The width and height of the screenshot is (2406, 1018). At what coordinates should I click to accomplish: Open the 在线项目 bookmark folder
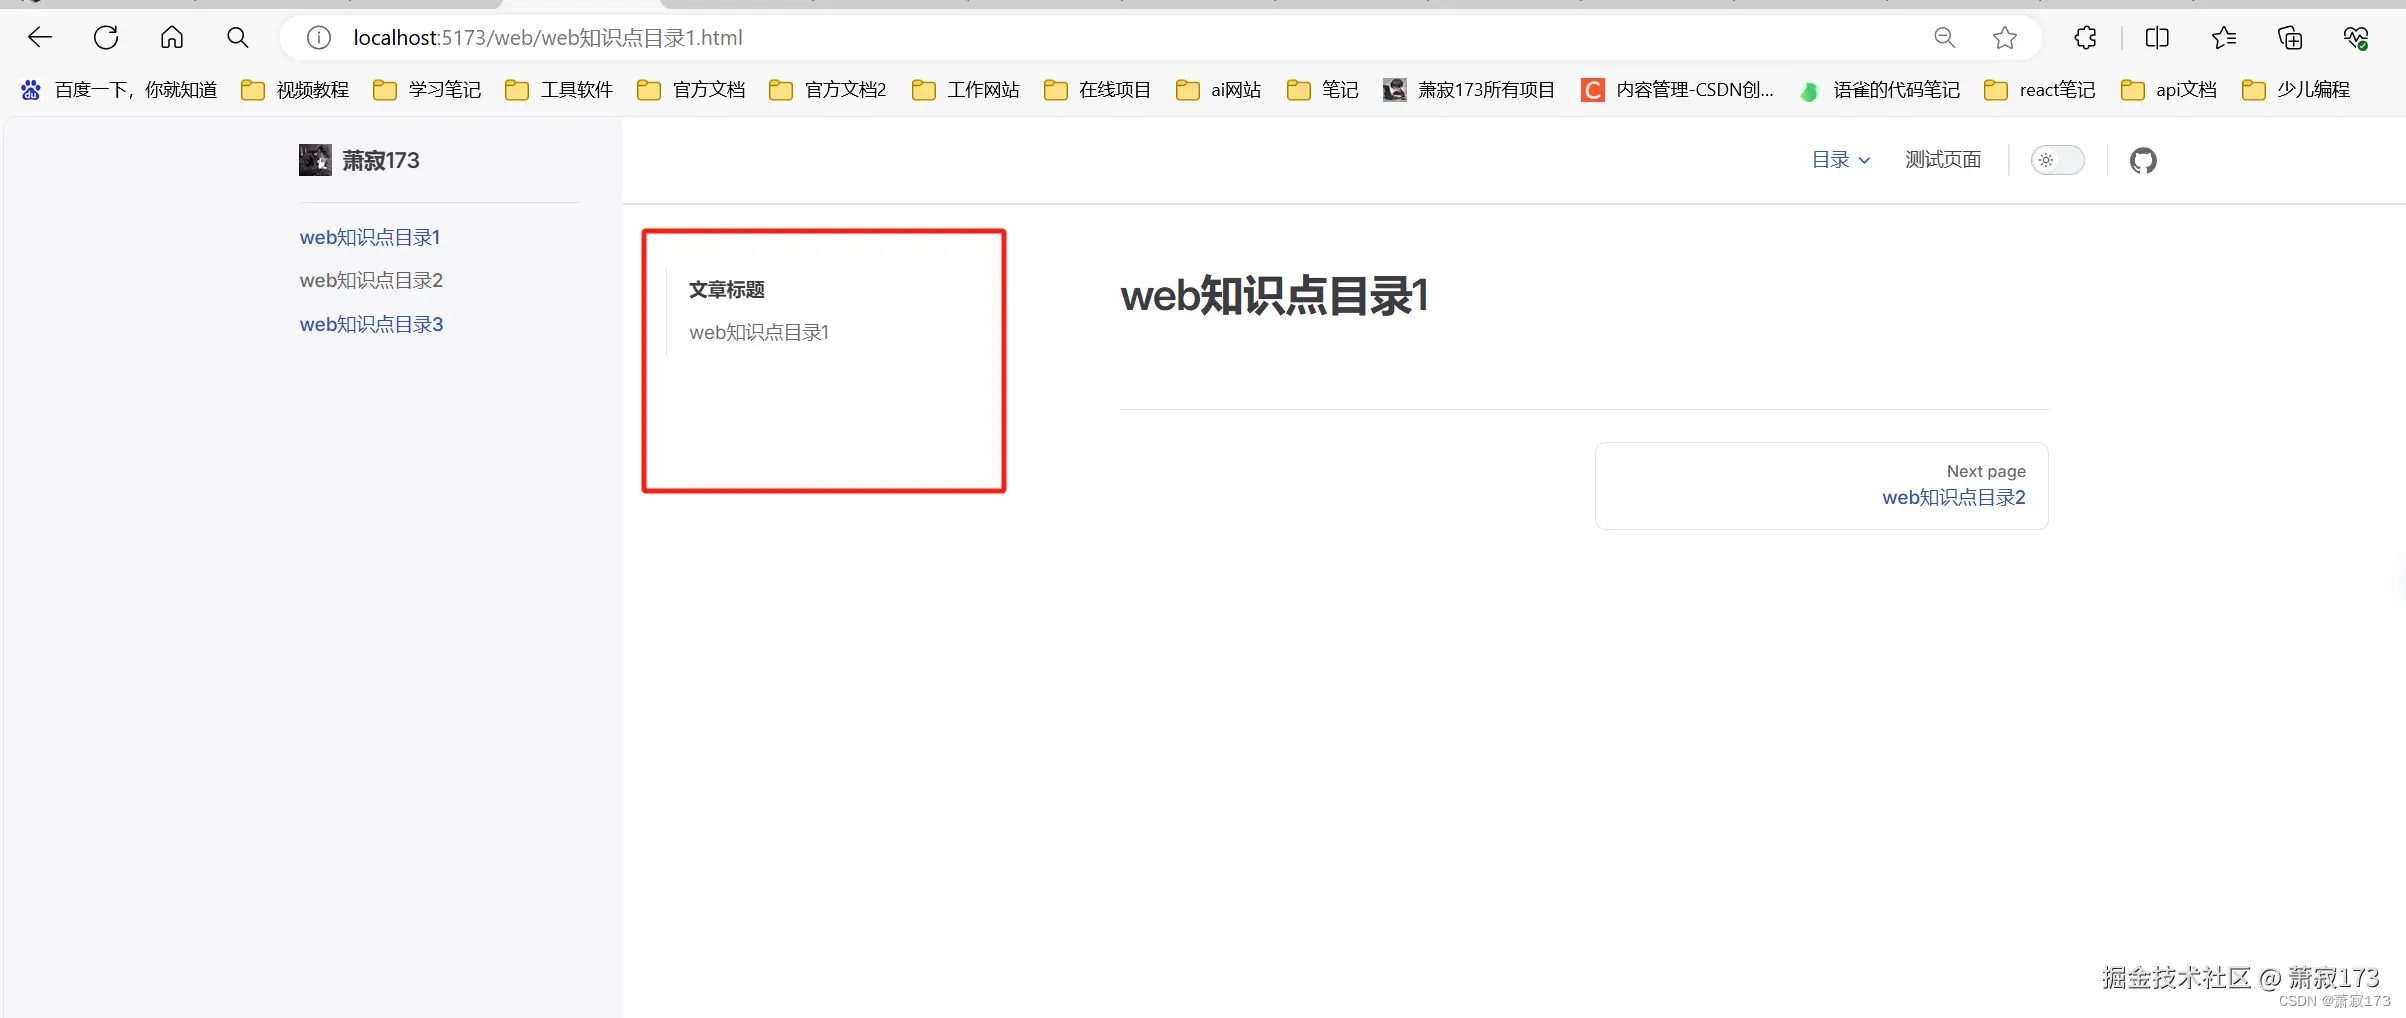click(x=1097, y=90)
